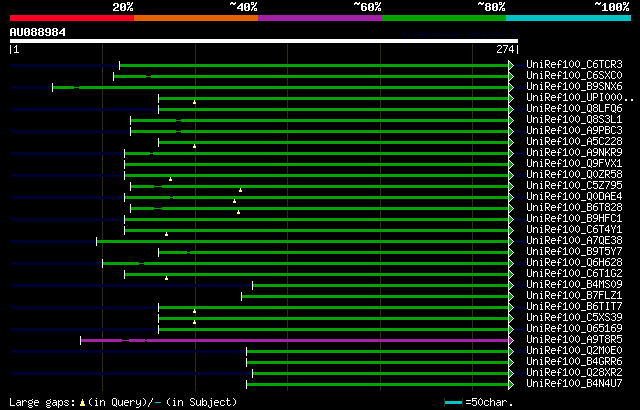640x410 pixels.
Task: Select the UniRef100_B4GRR6 label
Action: pos(574,362)
